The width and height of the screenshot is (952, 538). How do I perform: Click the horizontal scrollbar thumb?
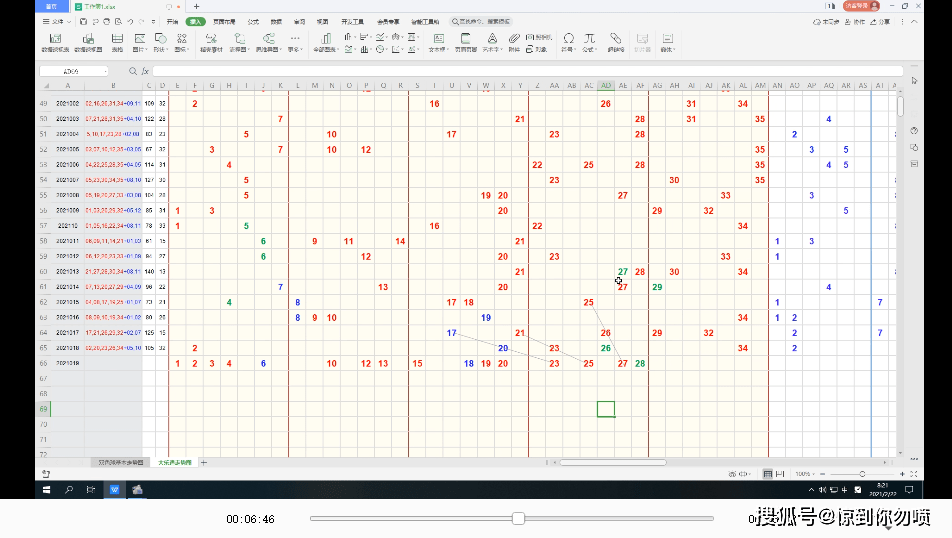click(613, 463)
